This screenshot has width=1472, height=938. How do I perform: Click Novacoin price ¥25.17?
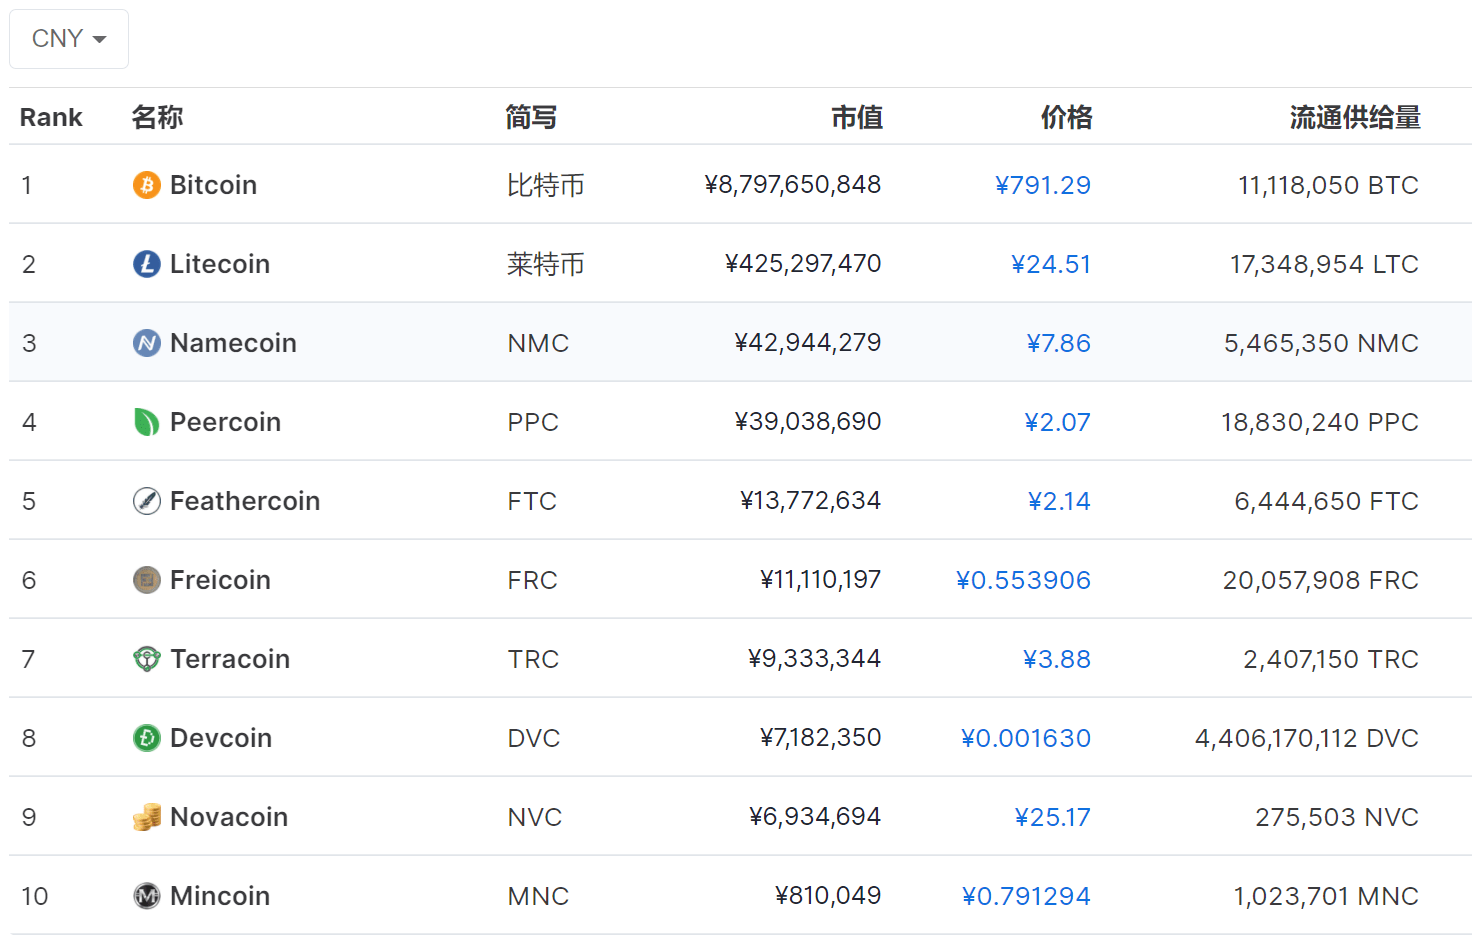(1053, 817)
